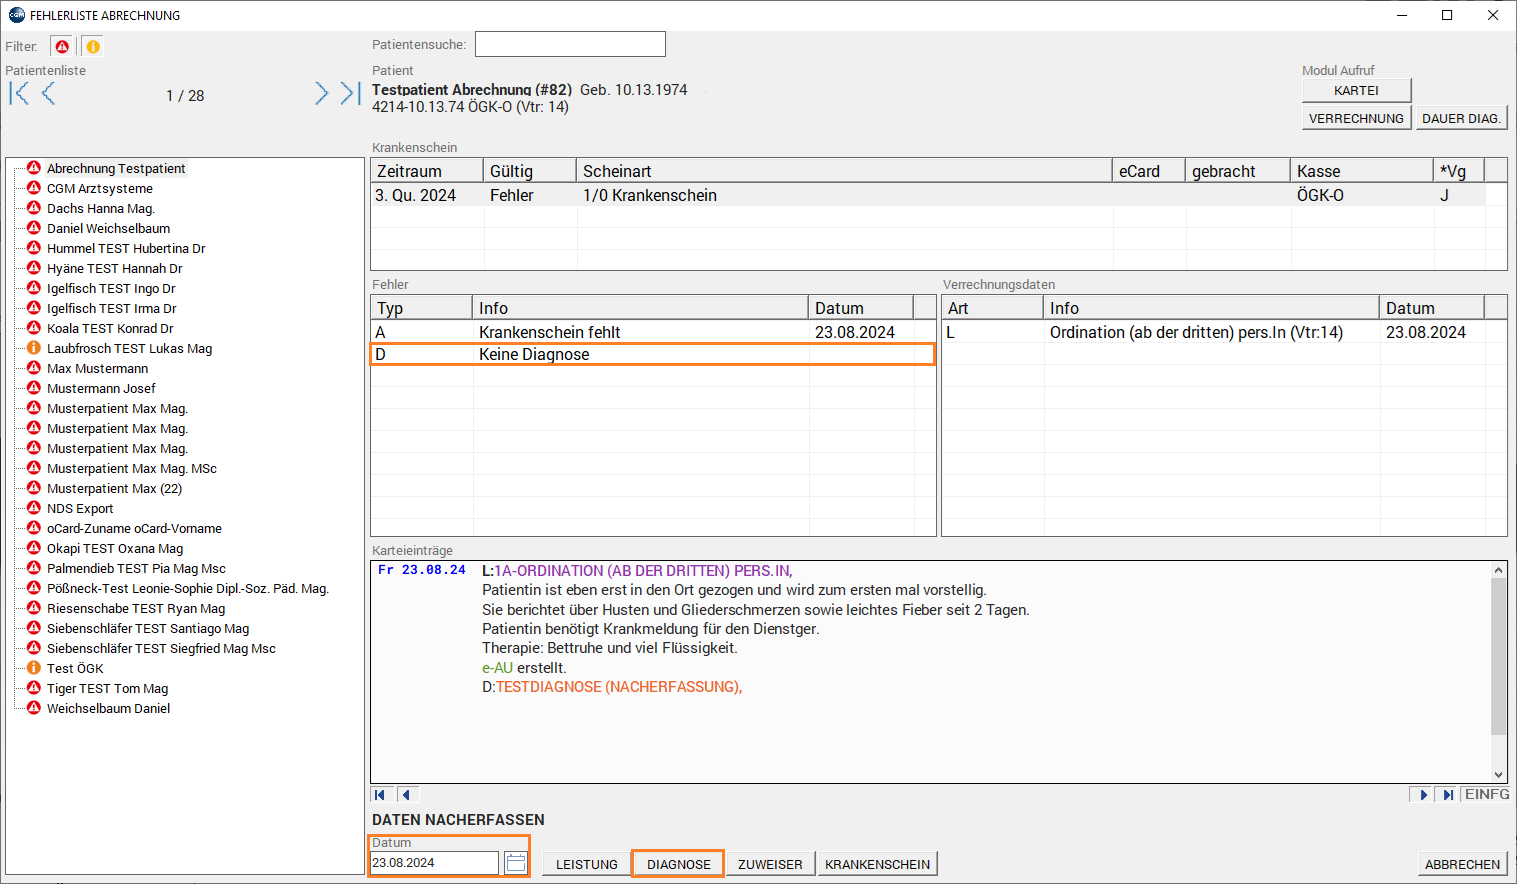The image size is (1517, 884).
Task: Click the KRANKENSCHEIN button
Action: [877, 865]
